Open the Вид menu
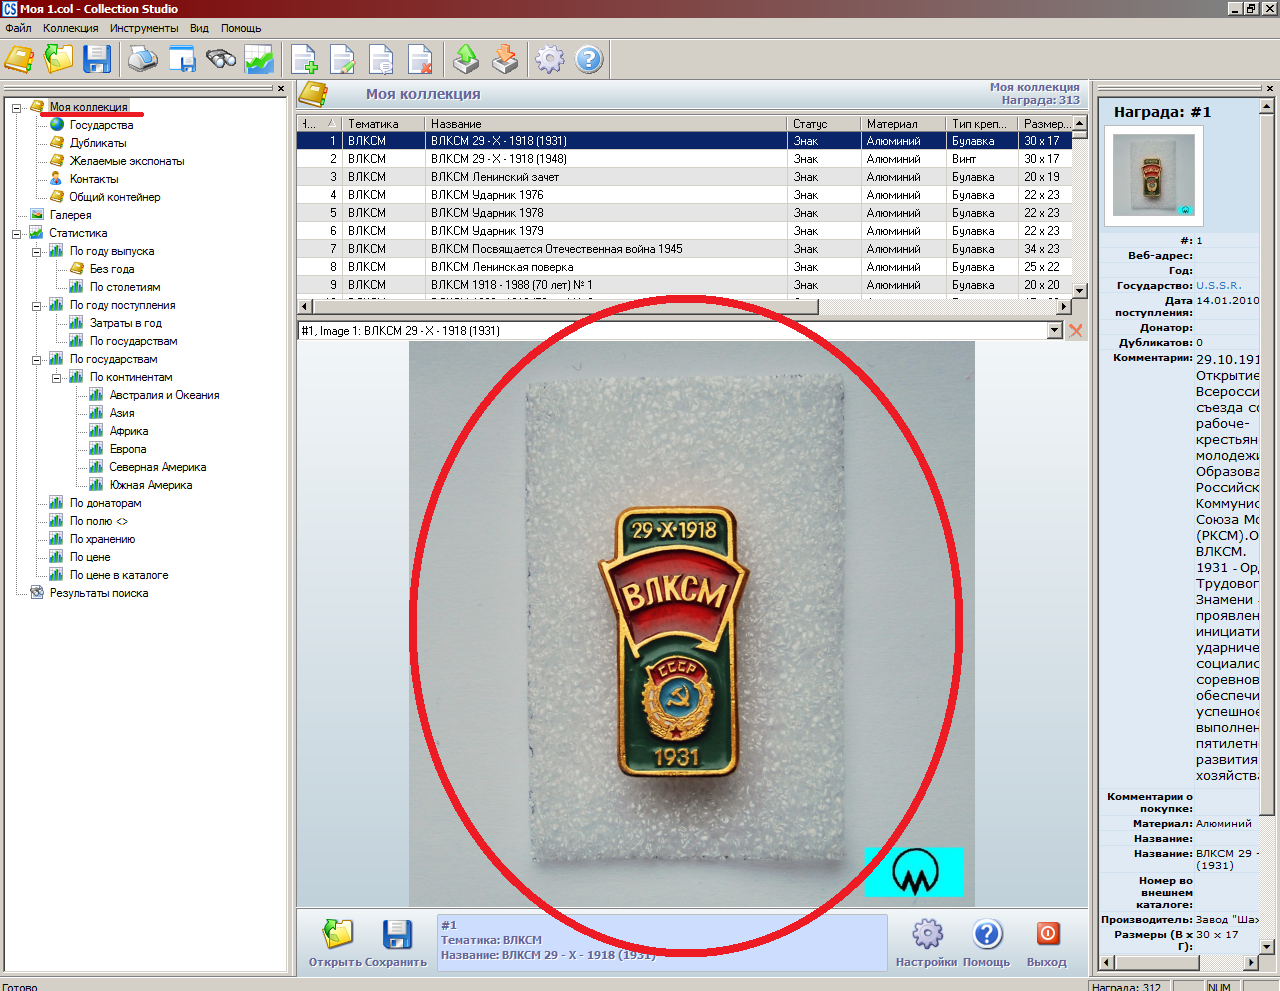 pyautogui.click(x=199, y=28)
